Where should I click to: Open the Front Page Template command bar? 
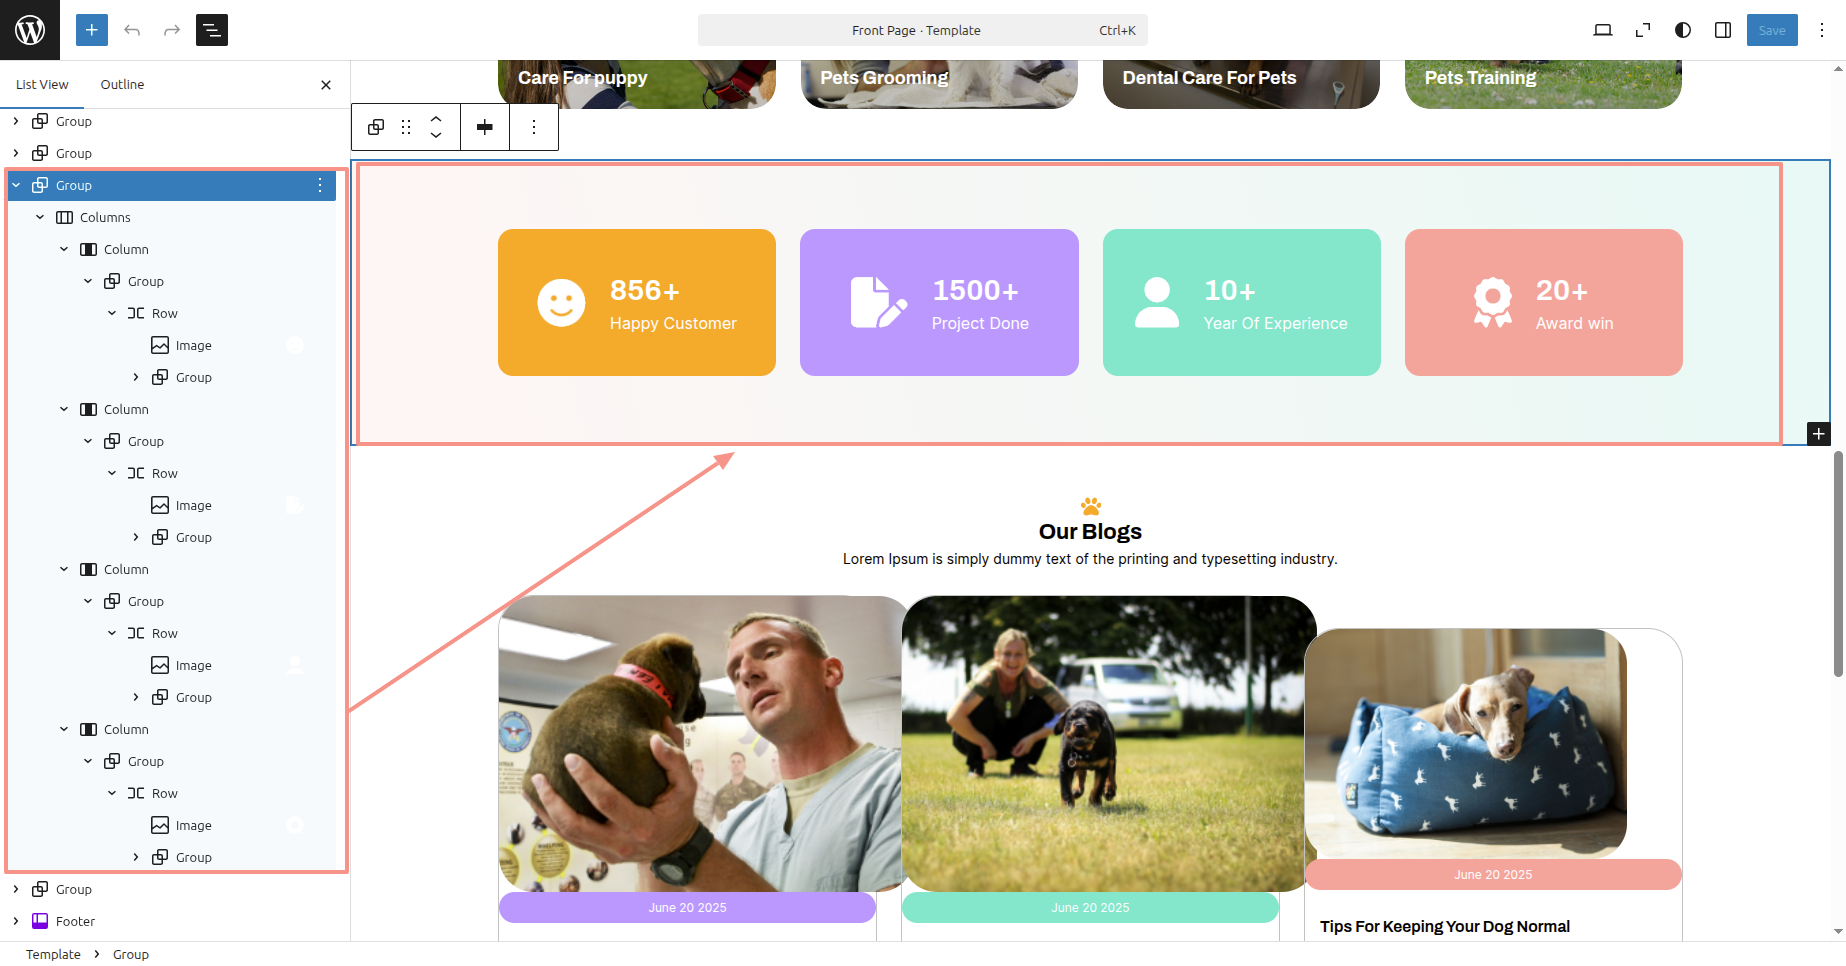[922, 30]
